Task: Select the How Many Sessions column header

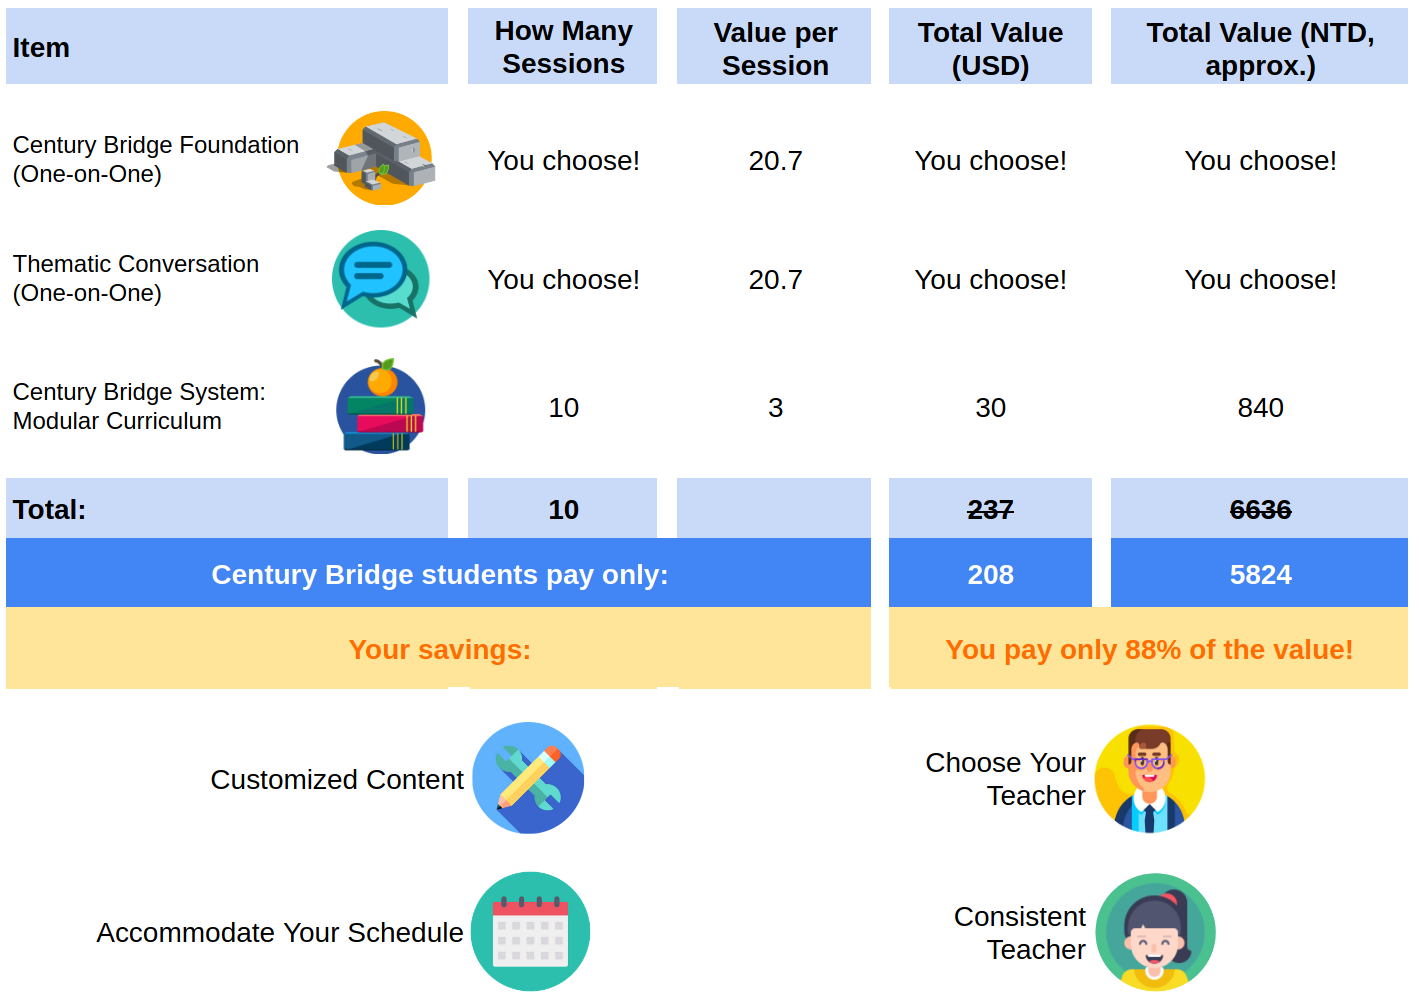Action: [x=563, y=47]
